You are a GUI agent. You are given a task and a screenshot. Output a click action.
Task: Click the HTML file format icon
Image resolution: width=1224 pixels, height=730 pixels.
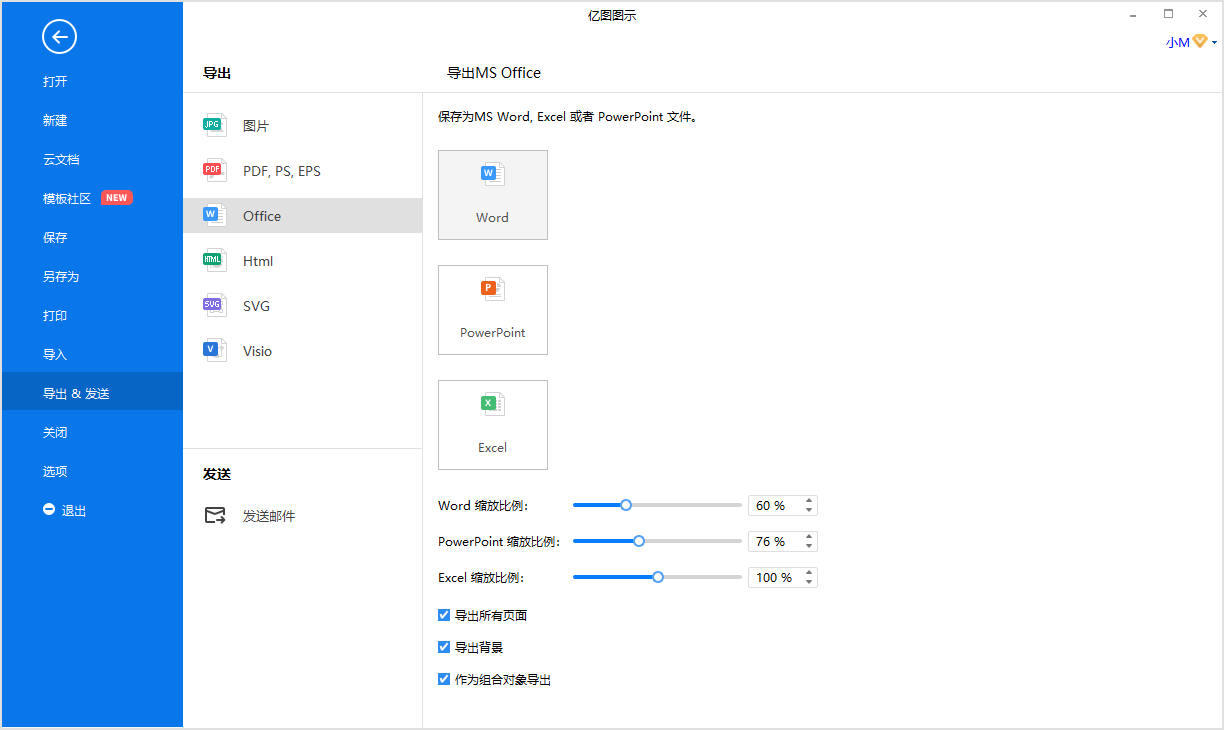pos(214,261)
